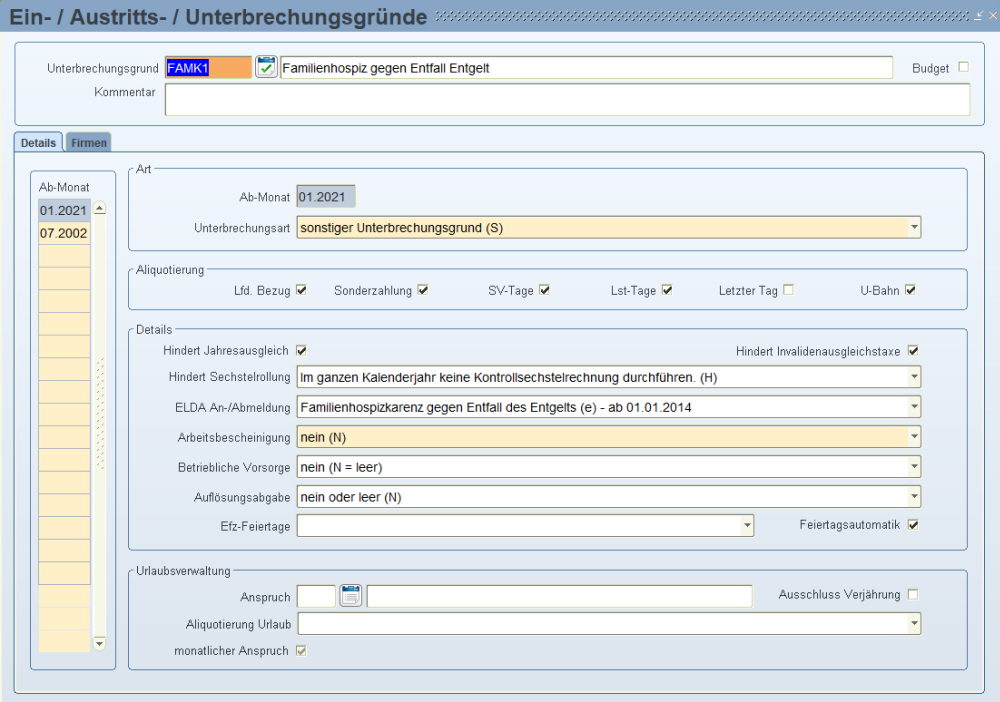Switch to the Firmen tab
This screenshot has width=1000, height=702.
point(89,143)
